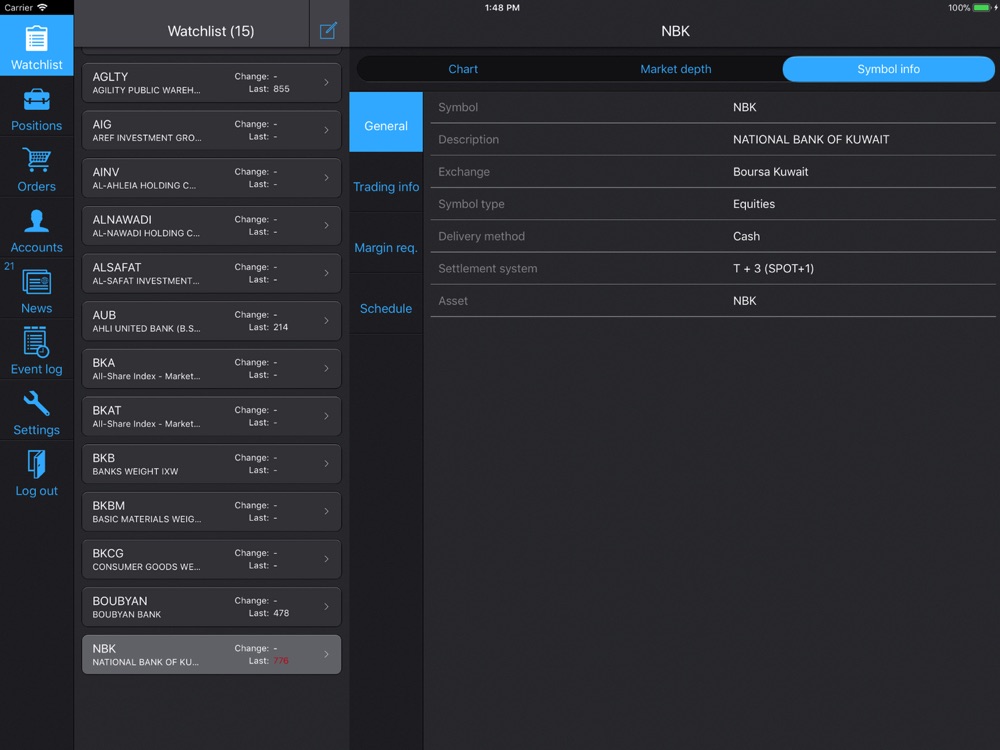Tap 1:48 PM clock in status bar
This screenshot has width=1000, height=750.
(502, 8)
